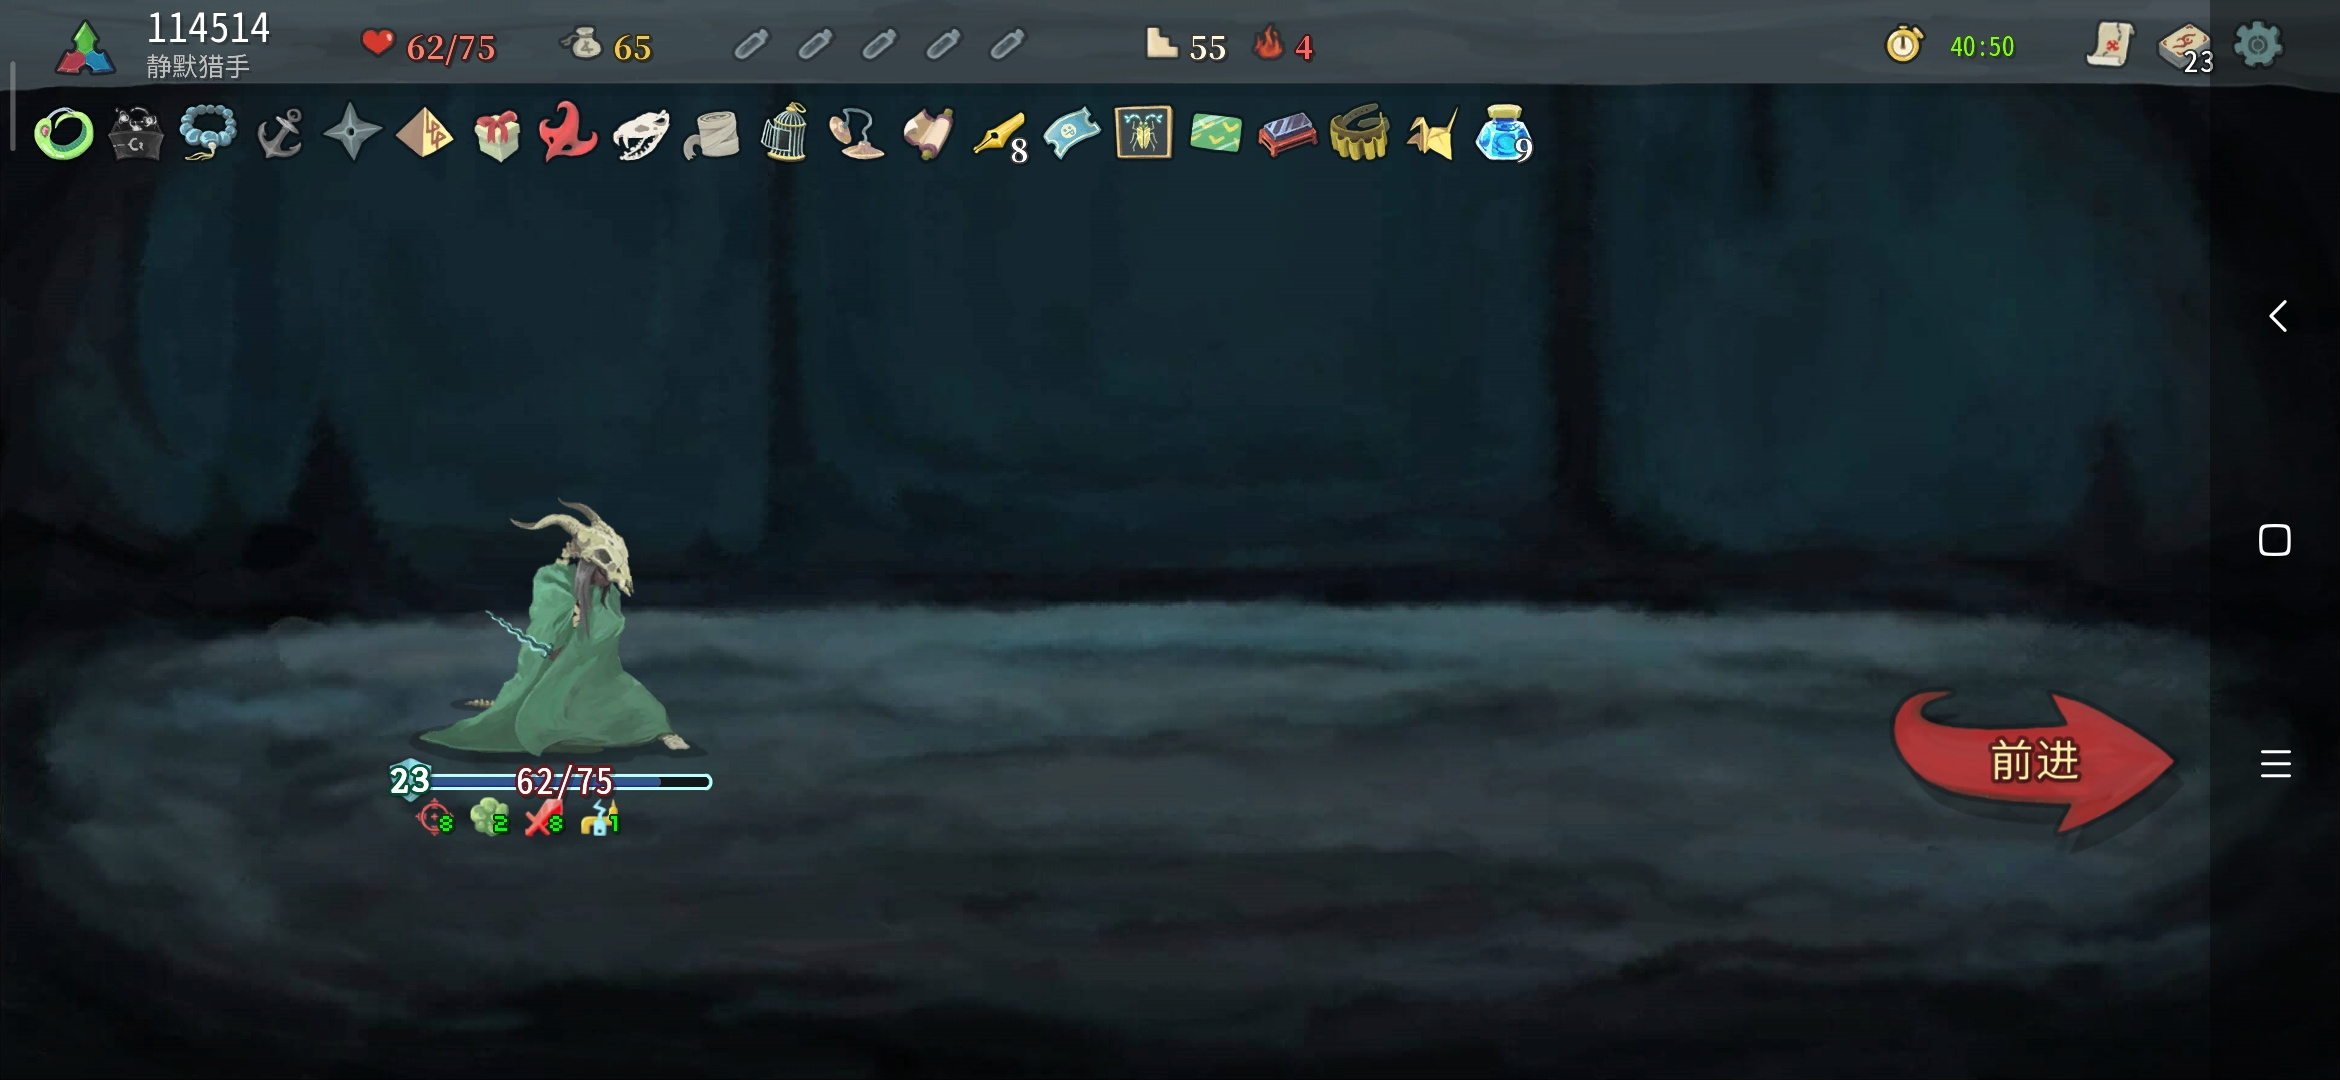Inspect the golden gear relic
Screen dimensions: 2340x1080
pos(1360,133)
